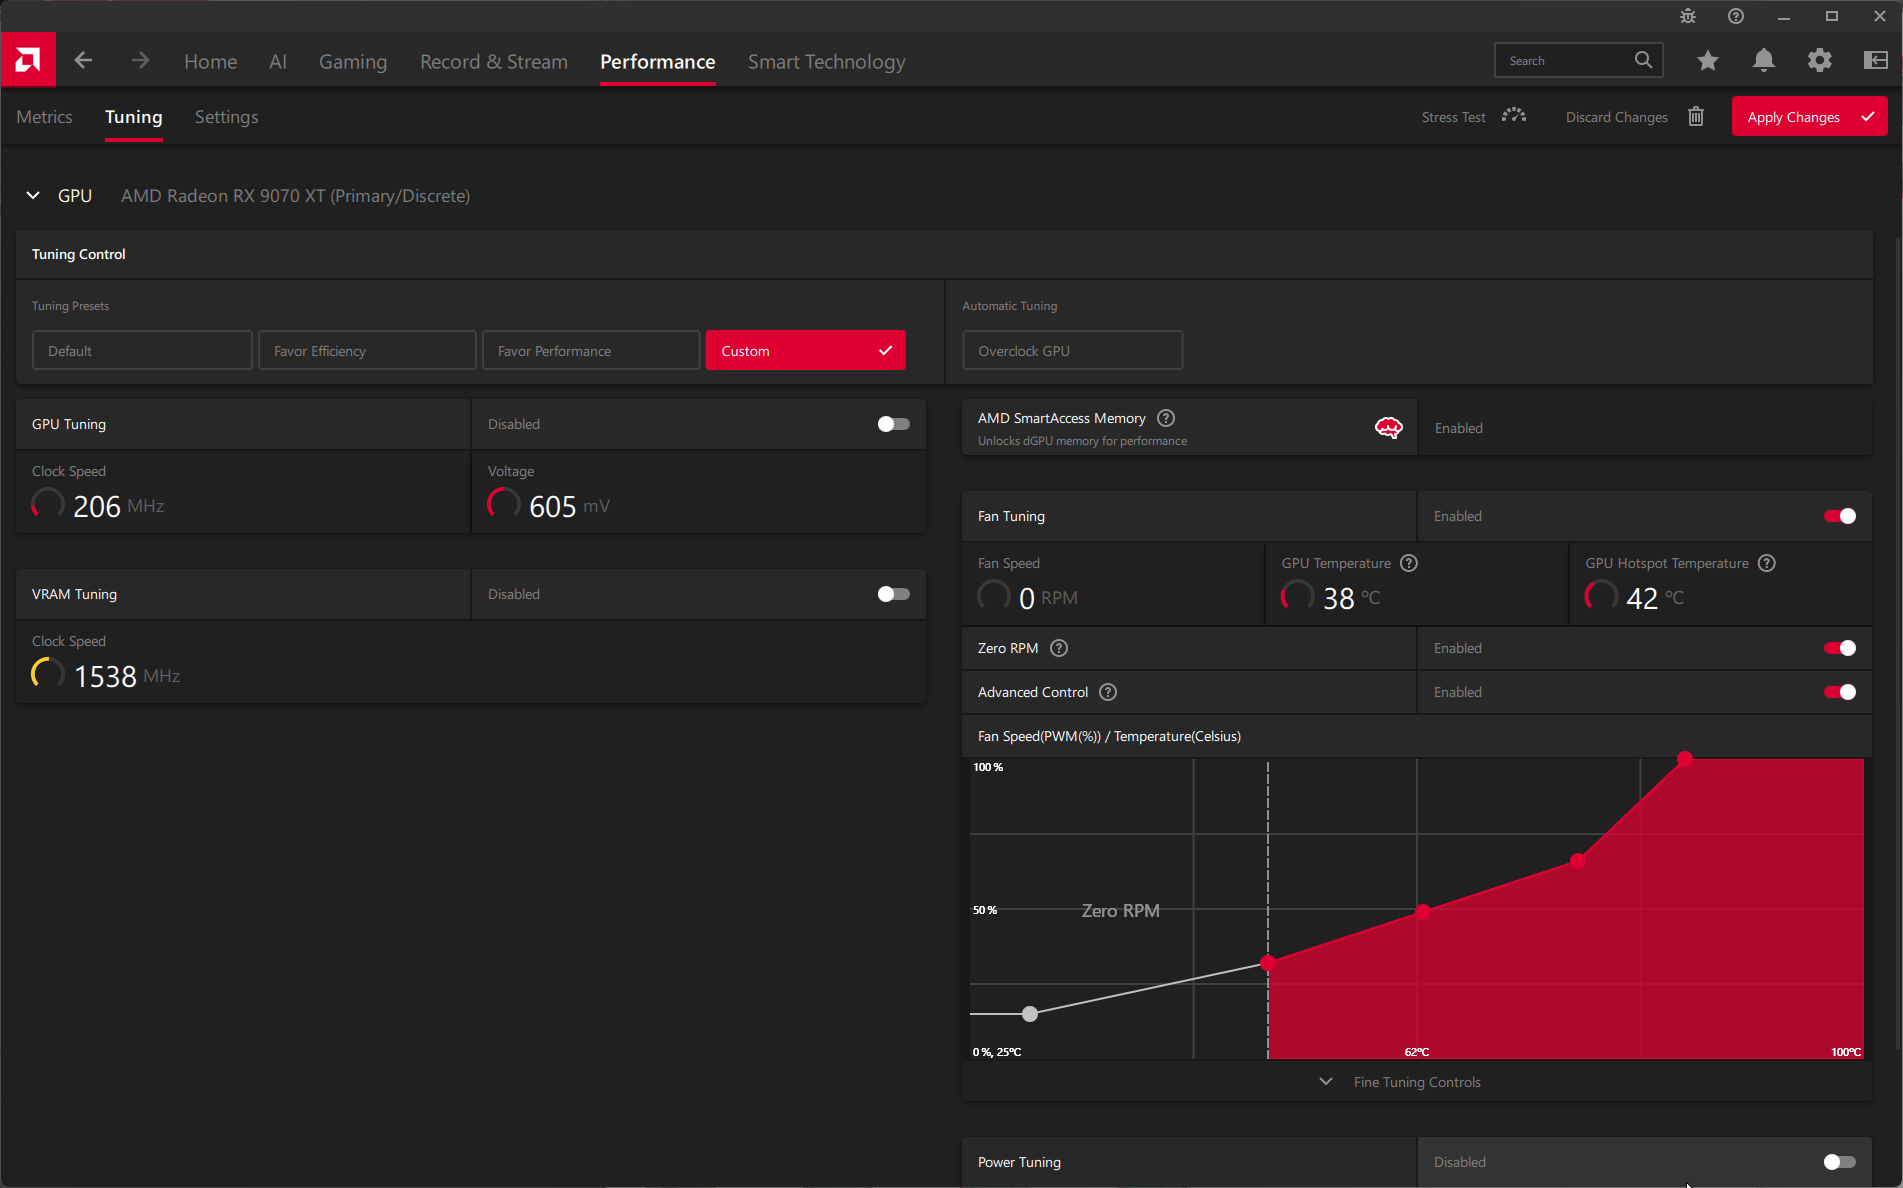Open the Smart Technology tab
The image size is (1903, 1188).
(827, 61)
